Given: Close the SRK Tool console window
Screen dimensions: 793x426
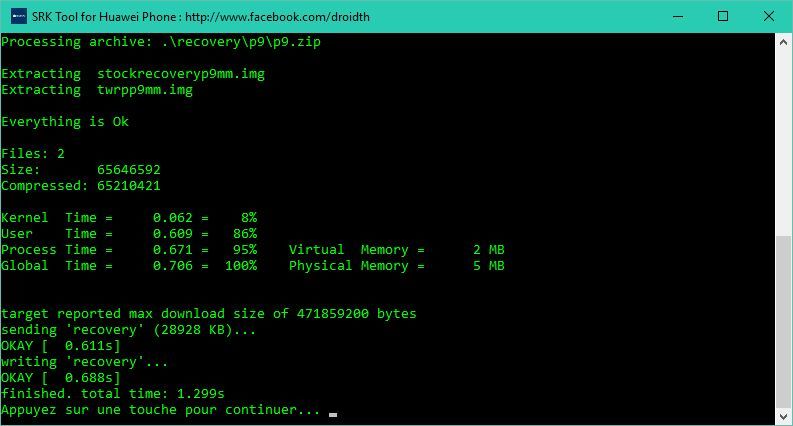Looking at the screenshot, I should [x=769, y=16].
